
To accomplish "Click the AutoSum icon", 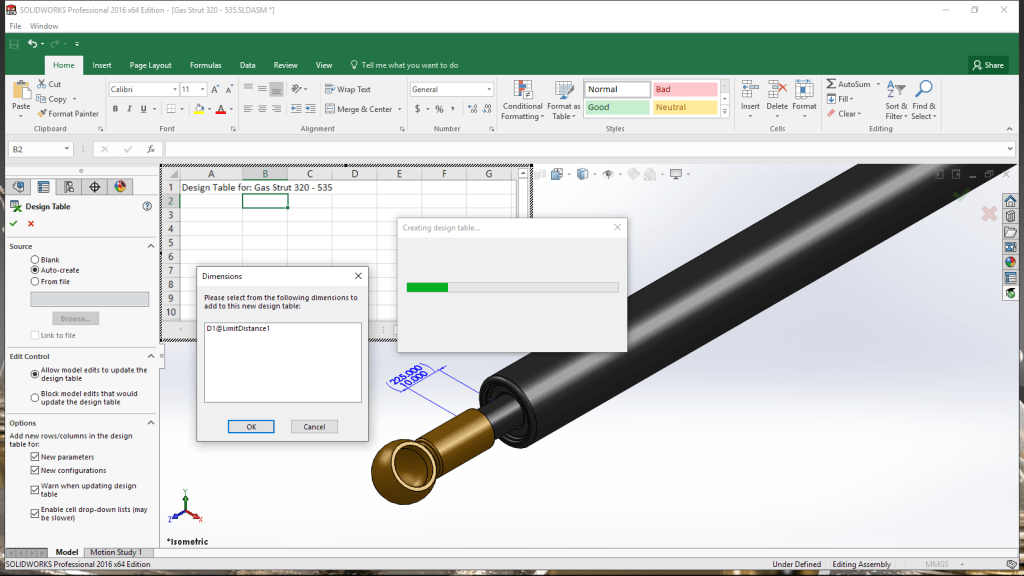I will click(x=831, y=84).
